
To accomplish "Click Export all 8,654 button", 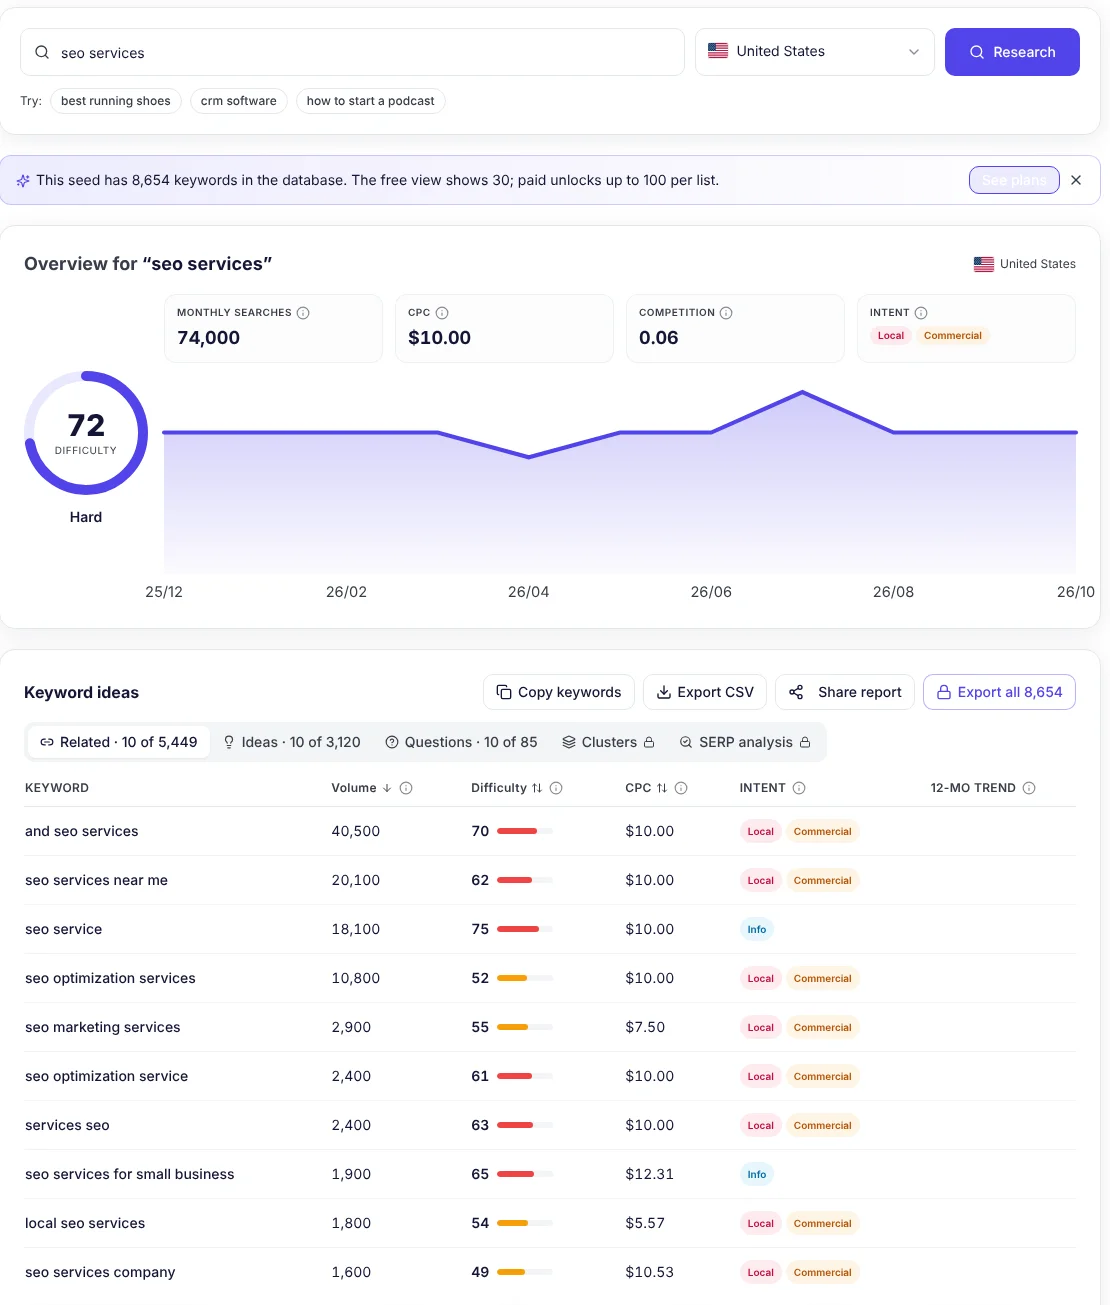I will [999, 692].
